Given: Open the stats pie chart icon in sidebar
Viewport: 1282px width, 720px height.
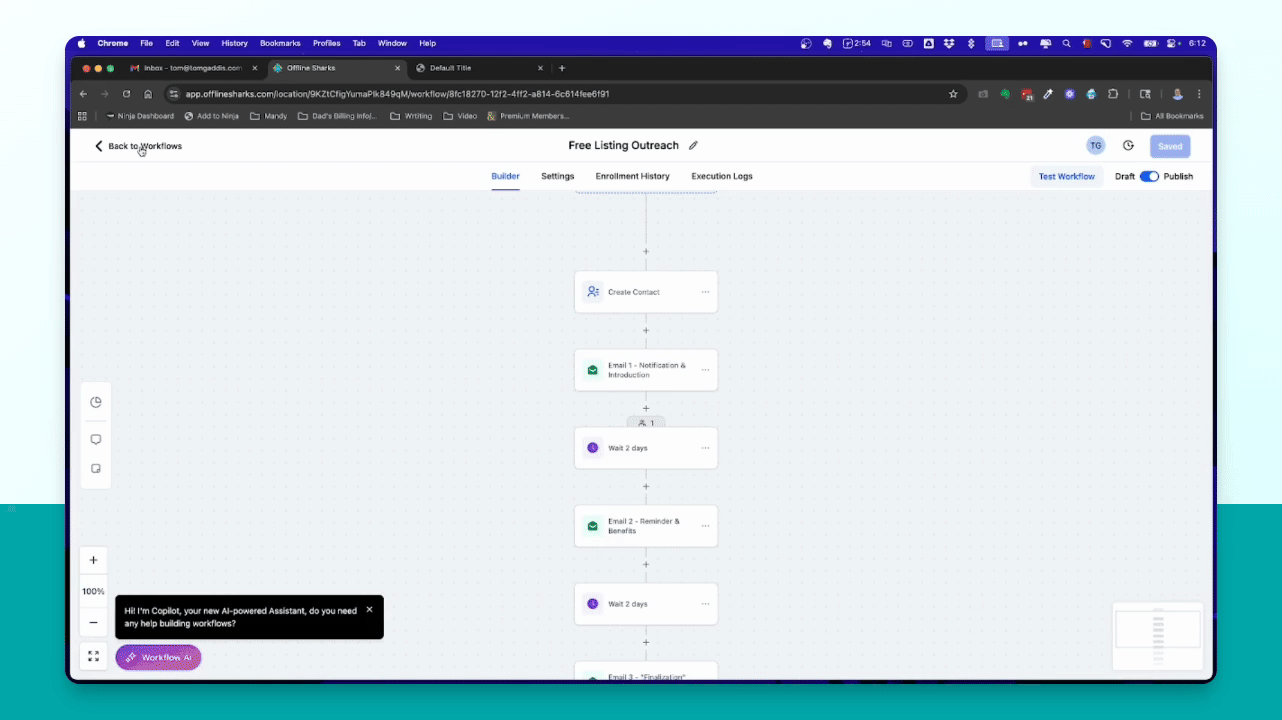Looking at the screenshot, I should (x=96, y=402).
